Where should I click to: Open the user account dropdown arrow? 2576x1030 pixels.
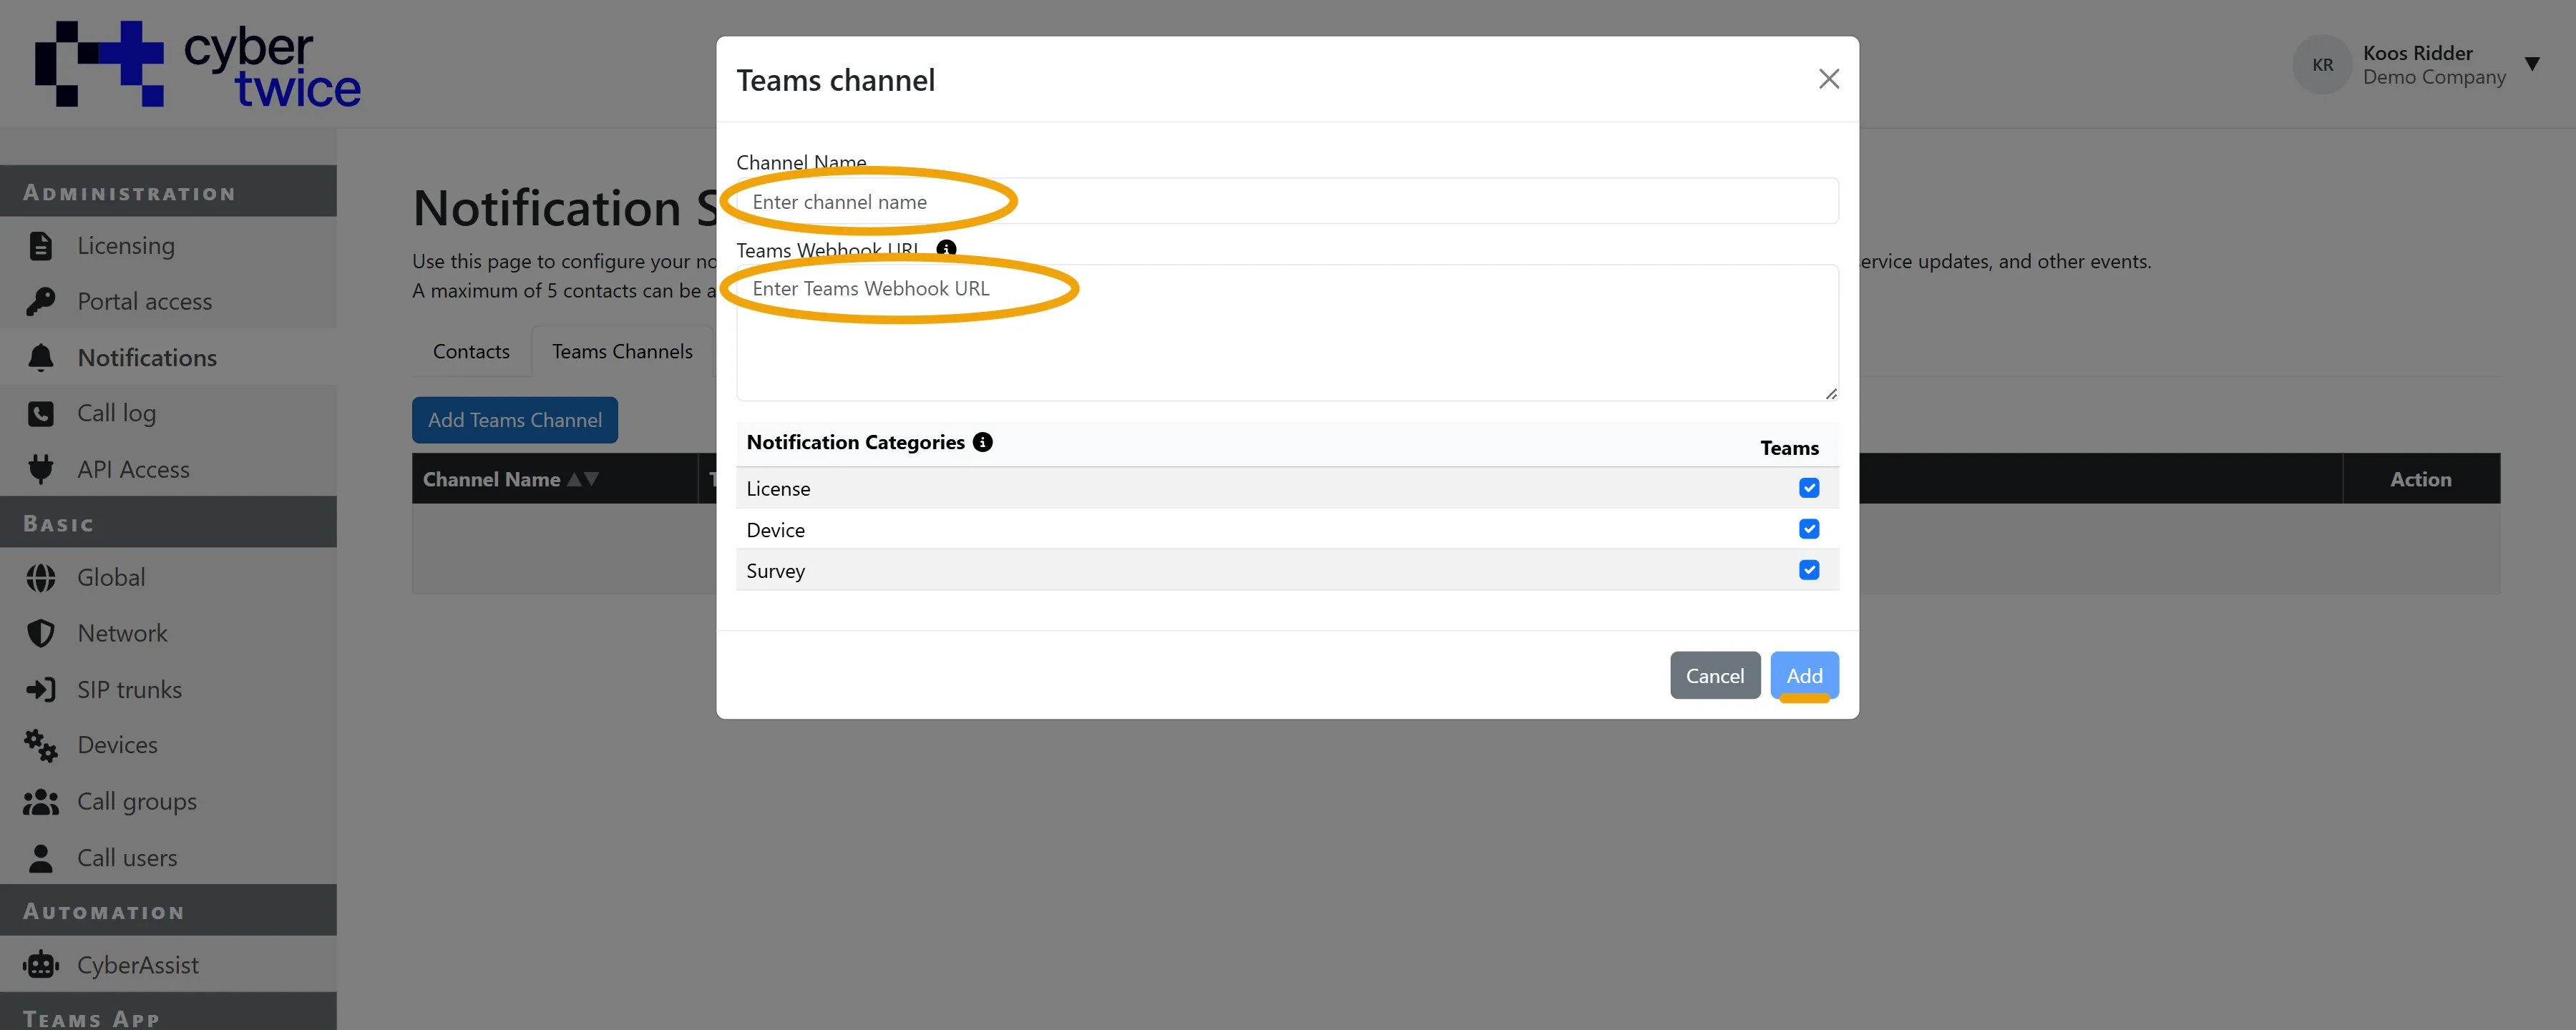2532,65
